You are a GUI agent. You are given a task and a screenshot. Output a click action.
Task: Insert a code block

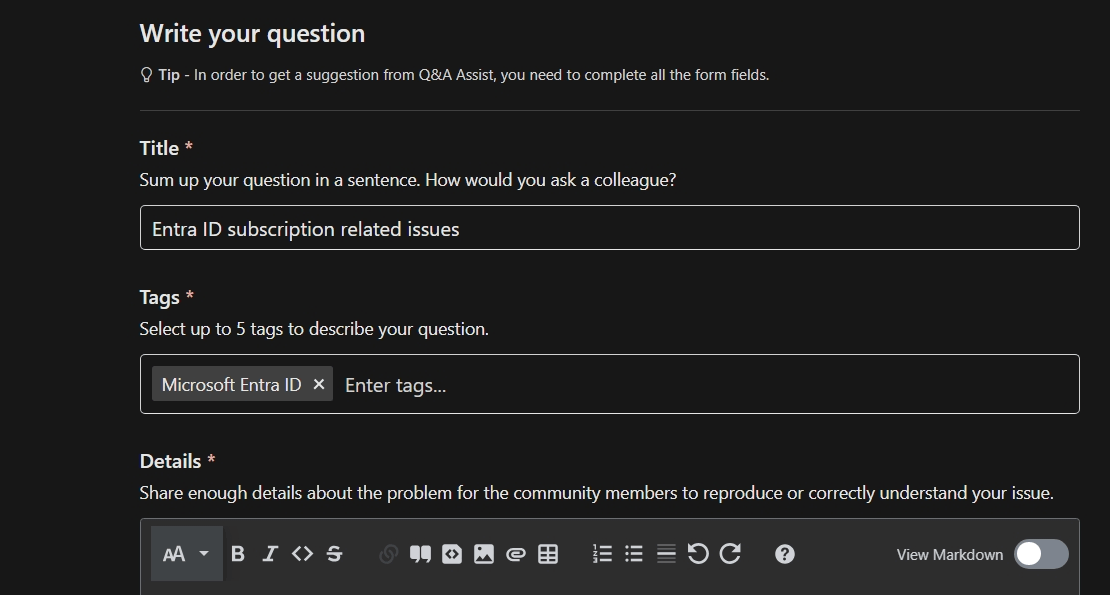coord(452,554)
